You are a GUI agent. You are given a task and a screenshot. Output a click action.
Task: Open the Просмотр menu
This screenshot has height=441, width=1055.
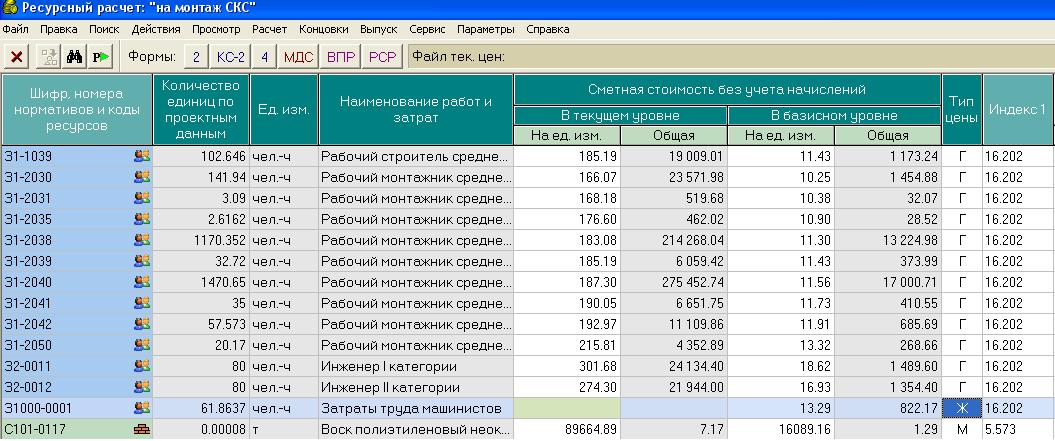(216, 30)
